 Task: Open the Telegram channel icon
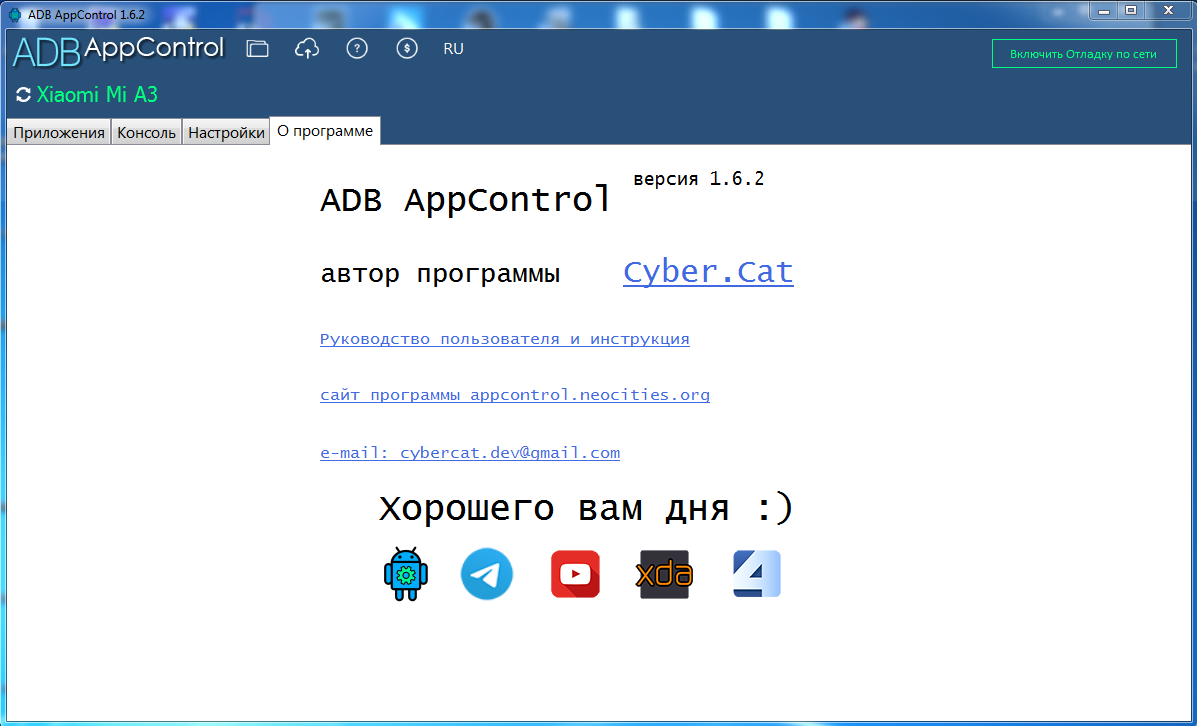(x=487, y=574)
